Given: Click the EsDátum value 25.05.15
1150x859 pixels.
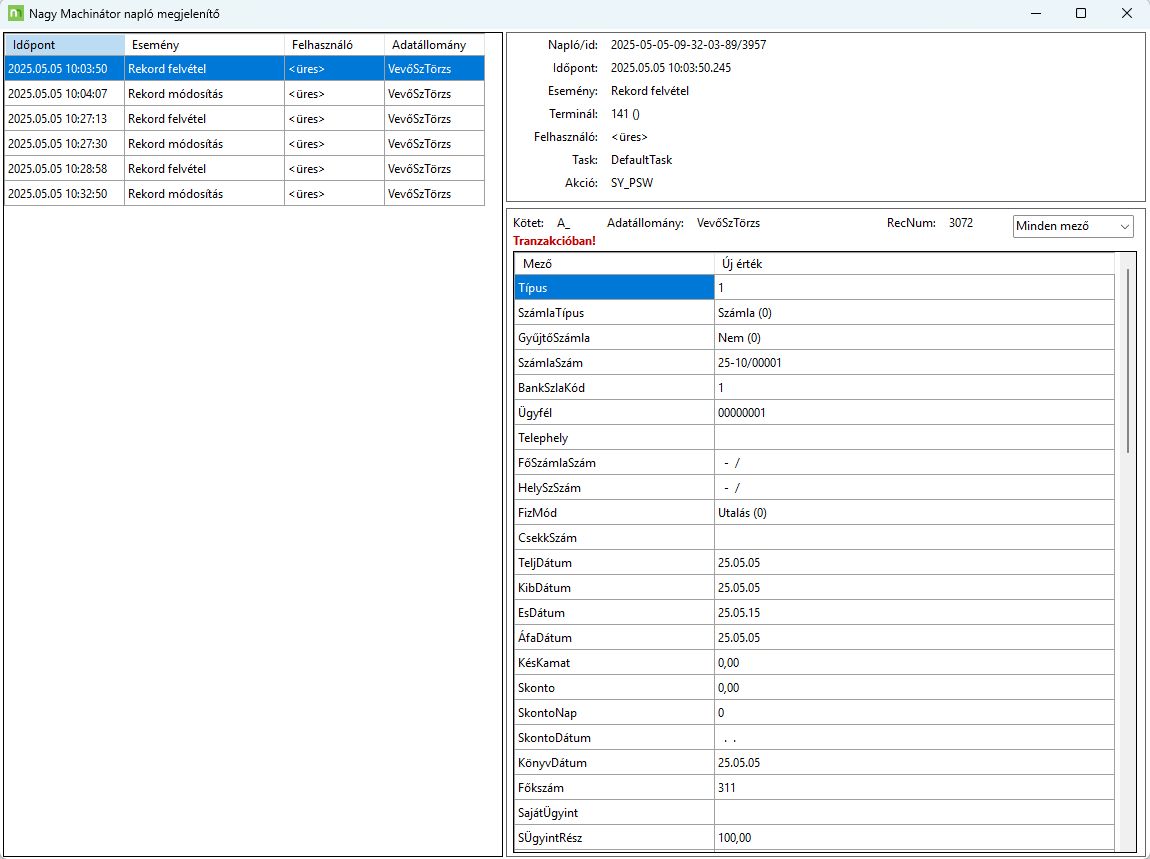Looking at the screenshot, I should pyautogui.click(x=739, y=613).
